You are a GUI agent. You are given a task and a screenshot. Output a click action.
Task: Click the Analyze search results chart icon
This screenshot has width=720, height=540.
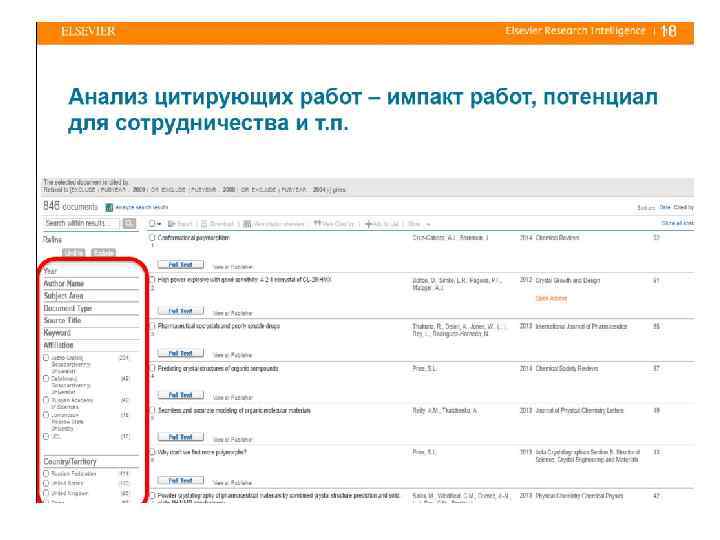click(x=109, y=208)
